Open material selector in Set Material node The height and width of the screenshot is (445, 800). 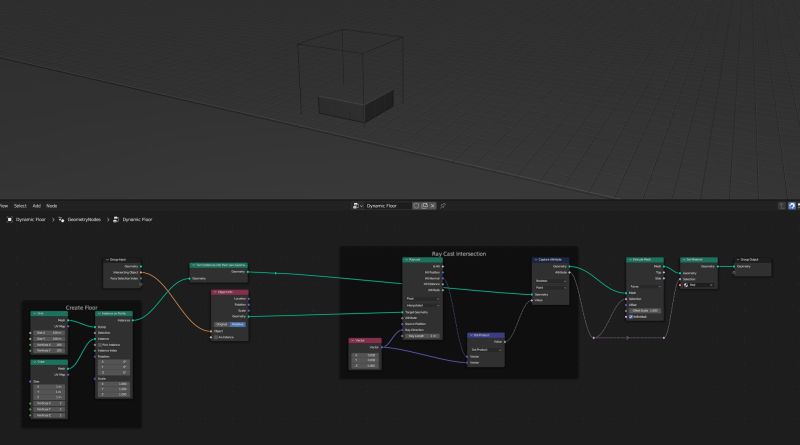pos(699,285)
